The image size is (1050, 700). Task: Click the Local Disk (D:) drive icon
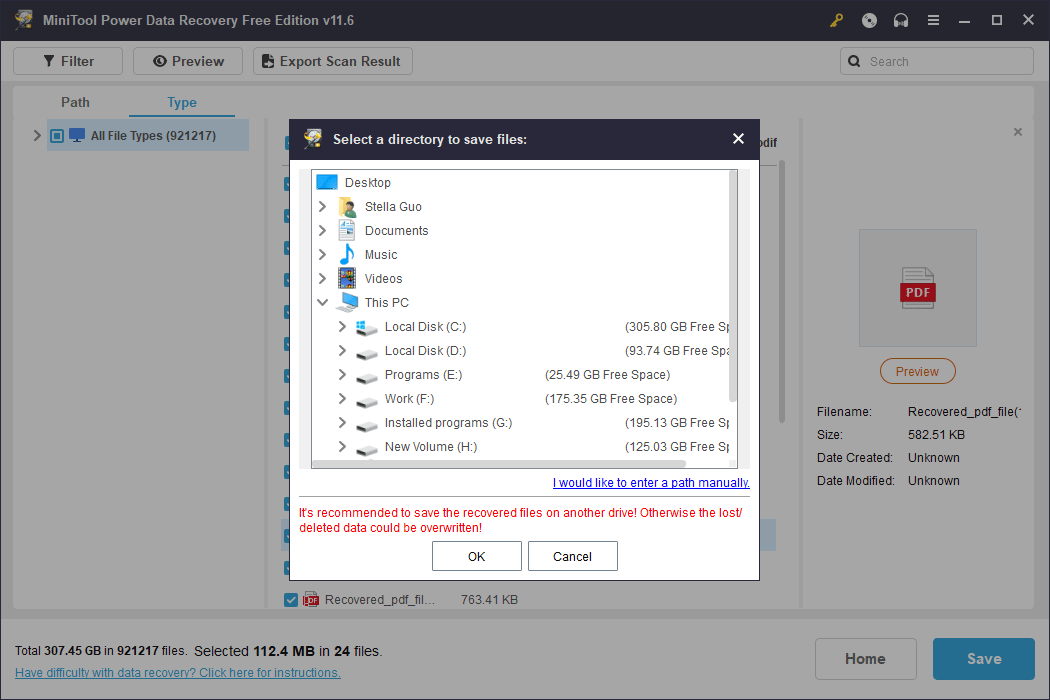click(366, 352)
